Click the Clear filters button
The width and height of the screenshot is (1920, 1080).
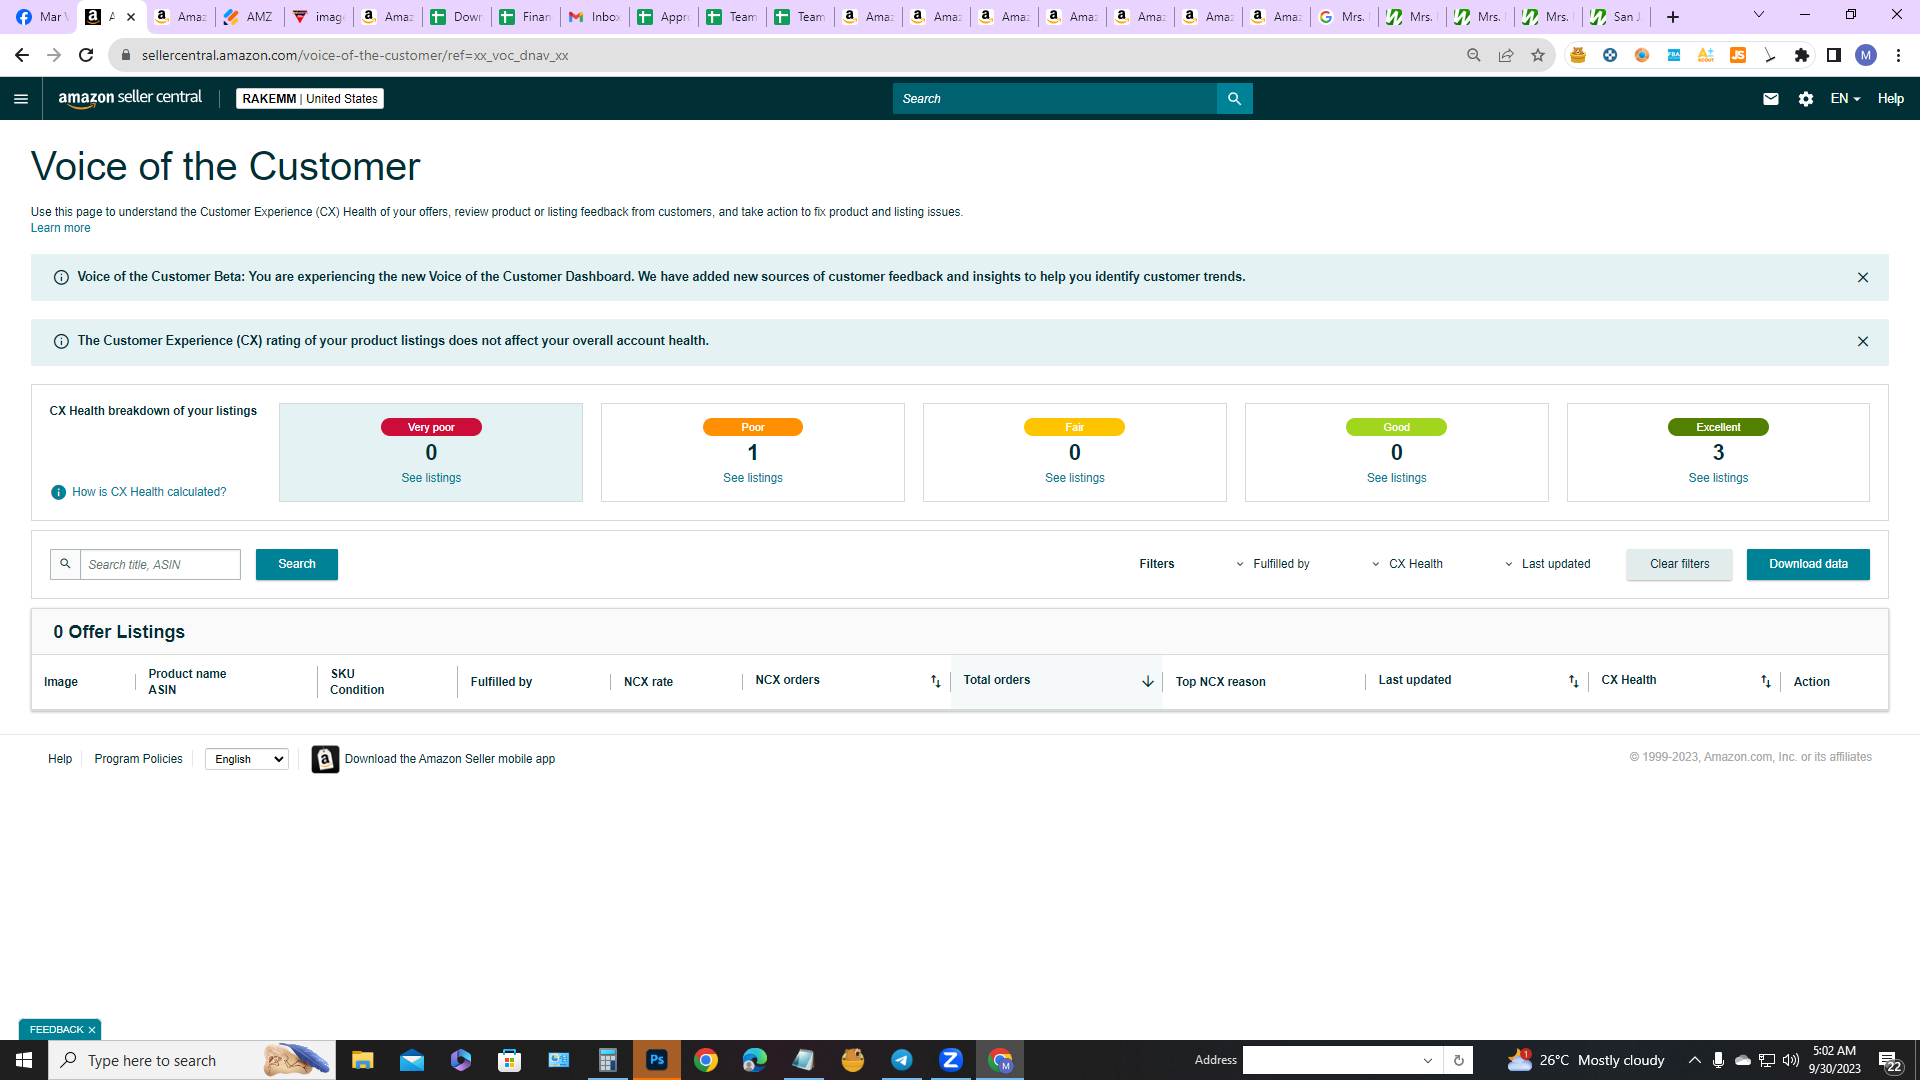[1680, 564]
